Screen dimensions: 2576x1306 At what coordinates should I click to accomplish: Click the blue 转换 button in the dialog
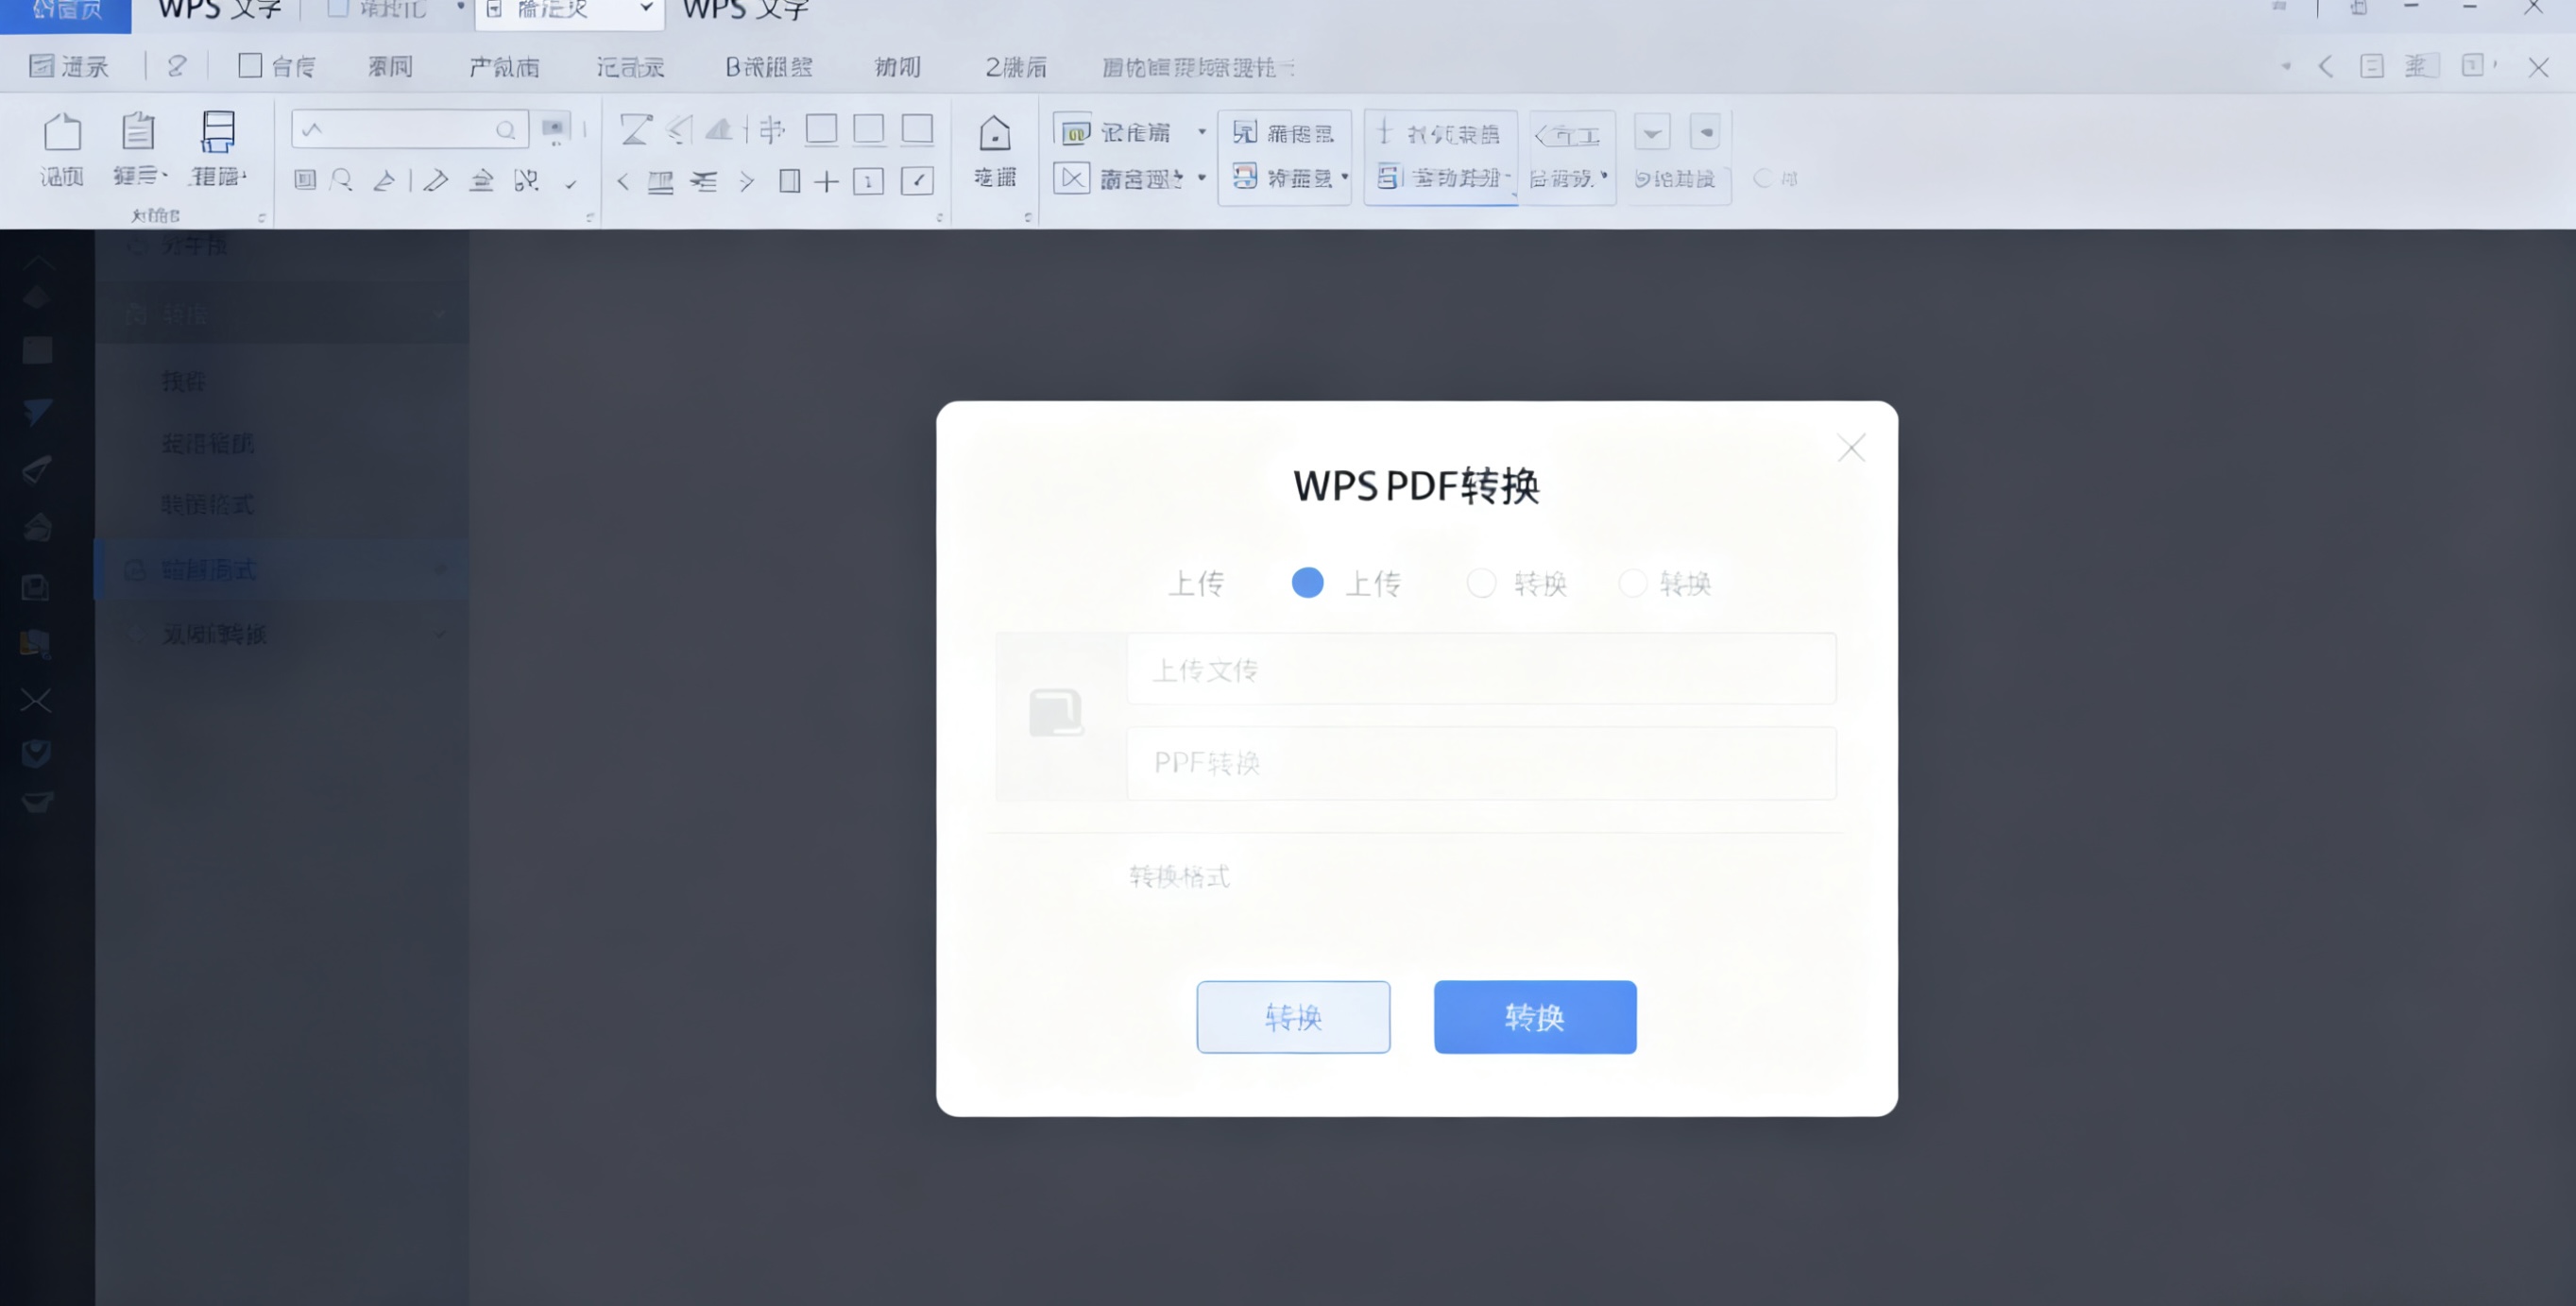1534,1017
